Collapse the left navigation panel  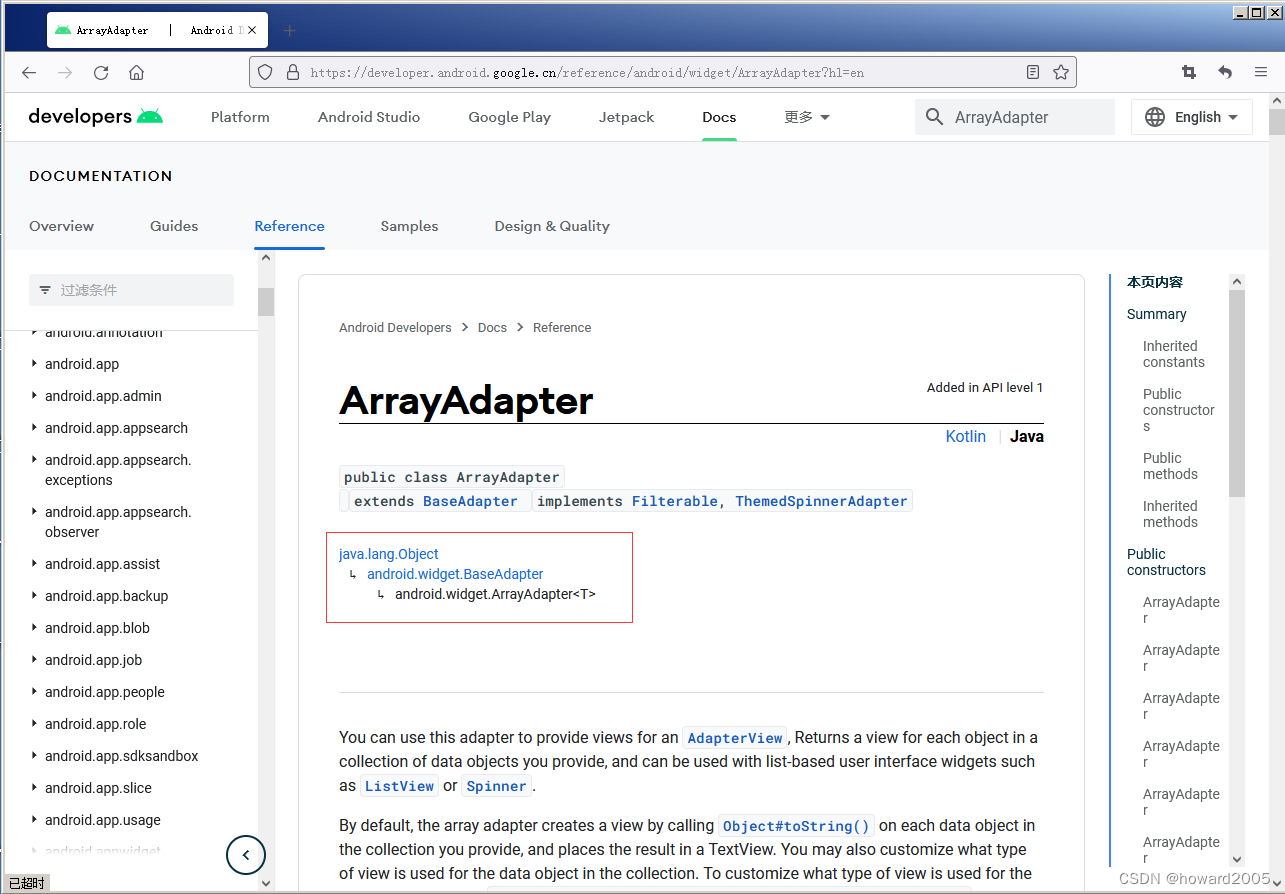pos(246,855)
